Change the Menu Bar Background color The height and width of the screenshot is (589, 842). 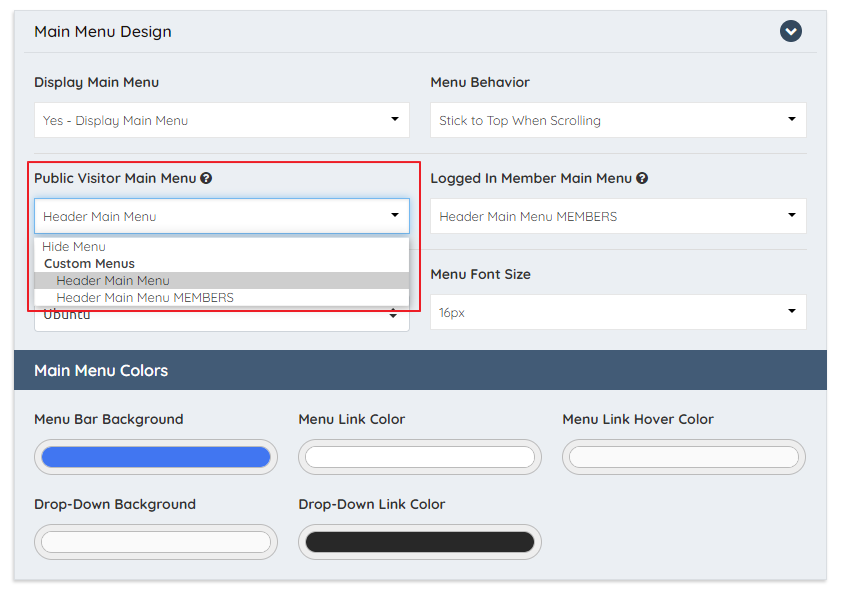155,457
